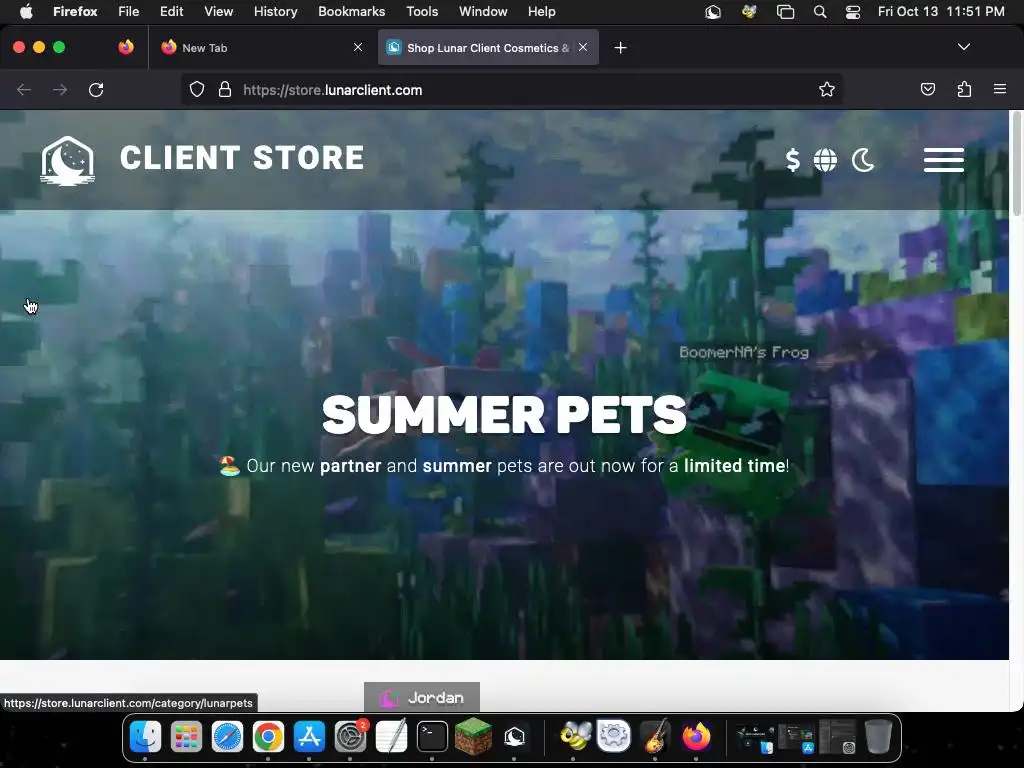Click the Jordan label below the banner

(x=422, y=697)
